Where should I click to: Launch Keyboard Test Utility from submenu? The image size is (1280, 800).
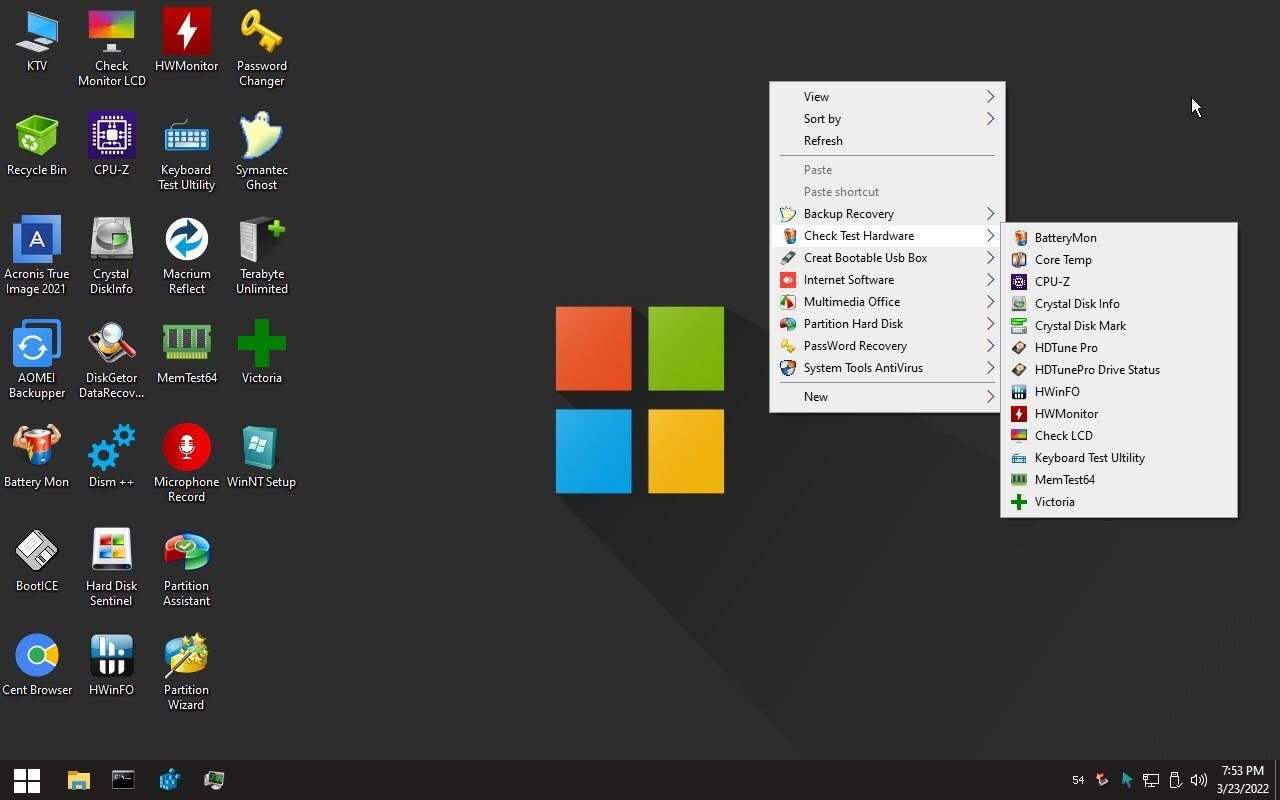tap(1119, 458)
